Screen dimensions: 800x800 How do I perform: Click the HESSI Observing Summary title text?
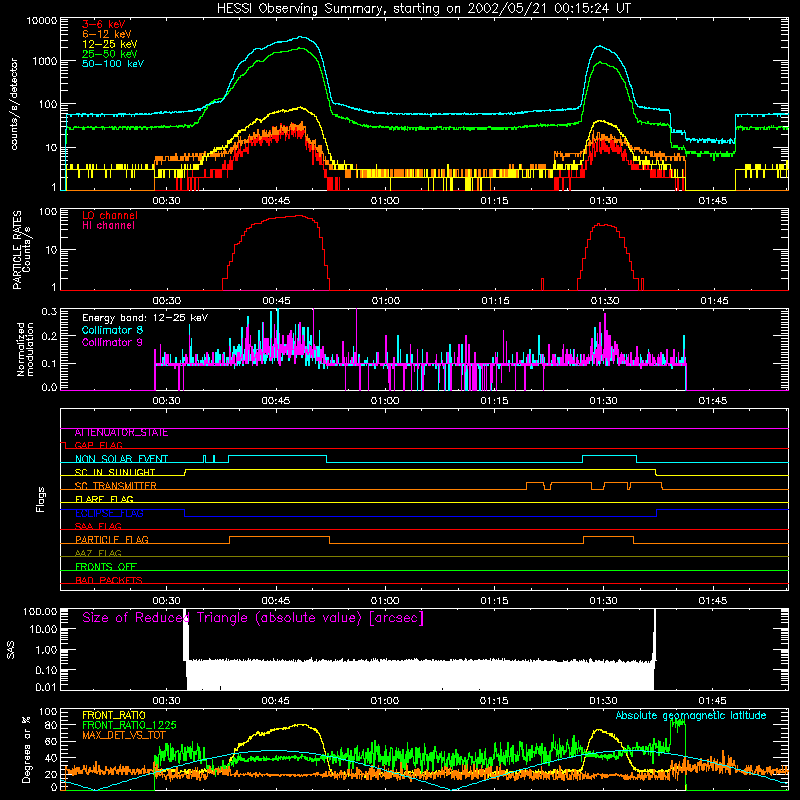pos(423,9)
